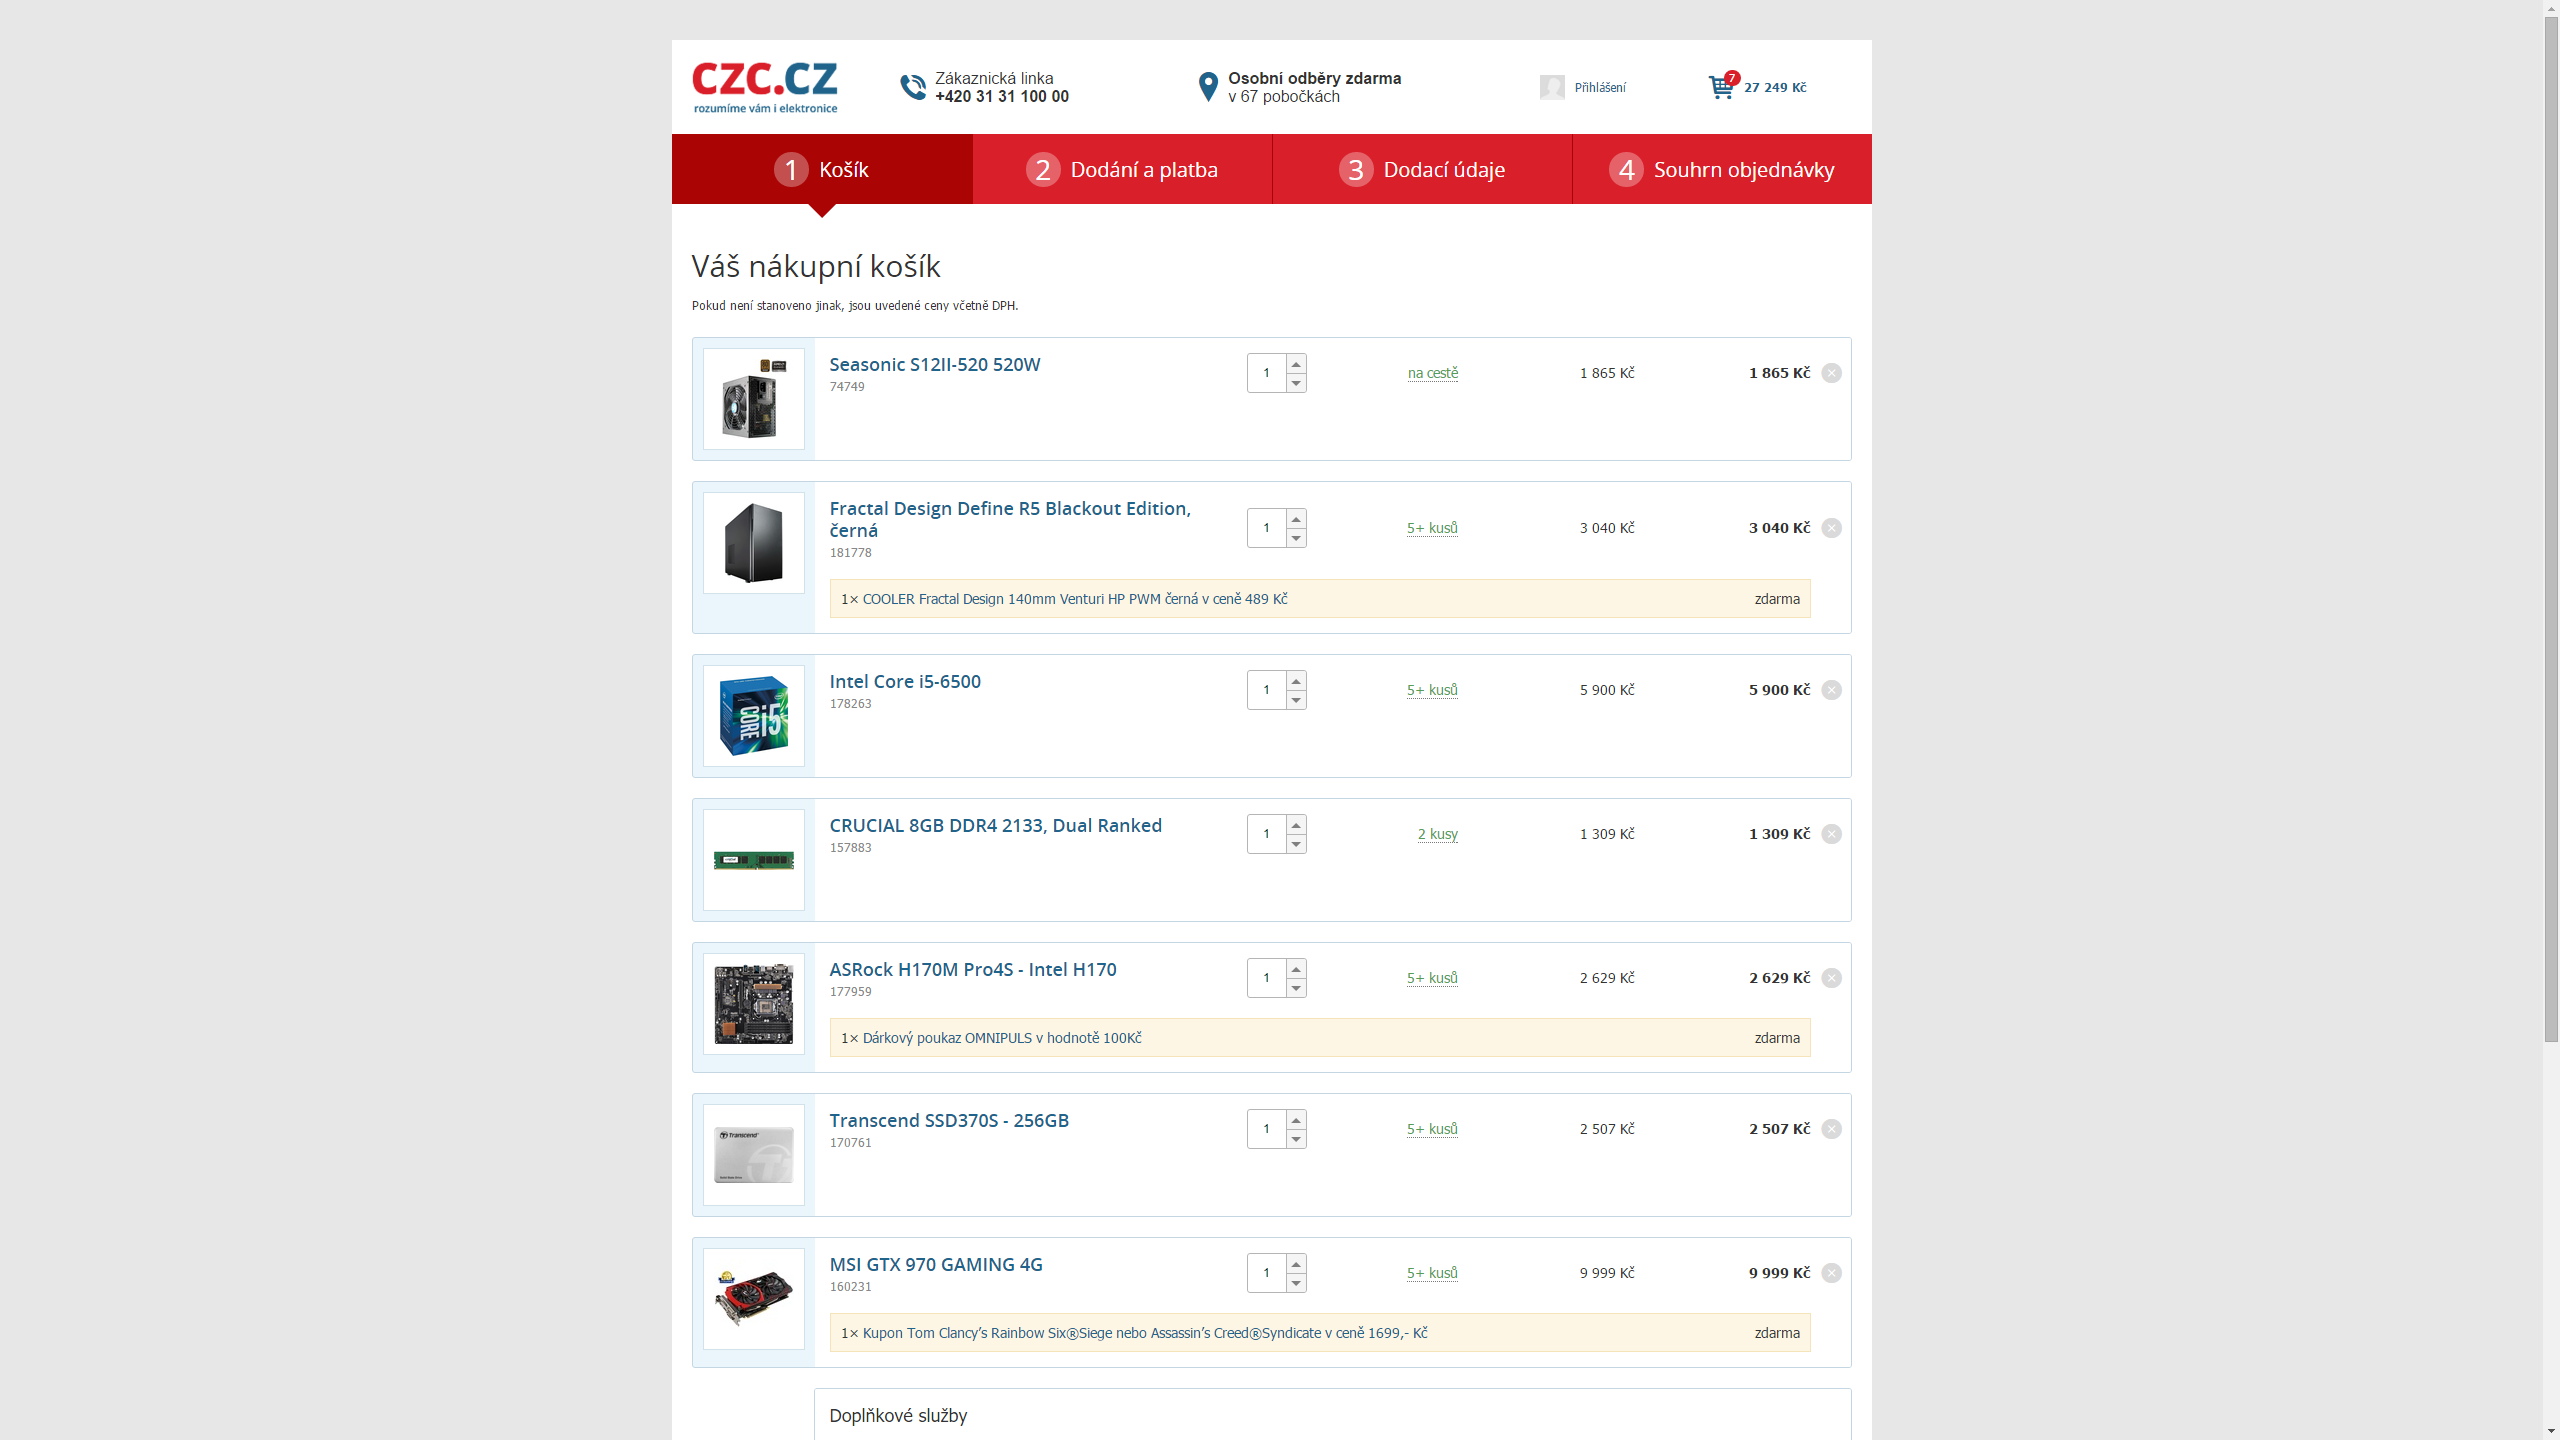This screenshot has height=1440, width=2560.
Task: Remove MSI GTX 970 GAMING from cart
Action: (x=1831, y=1273)
